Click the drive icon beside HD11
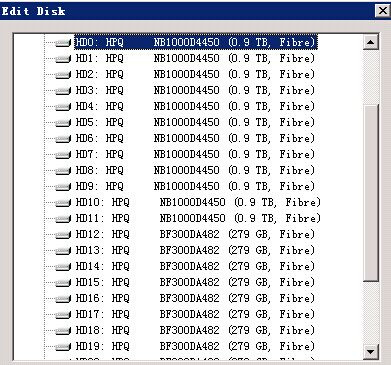 pos(63,218)
